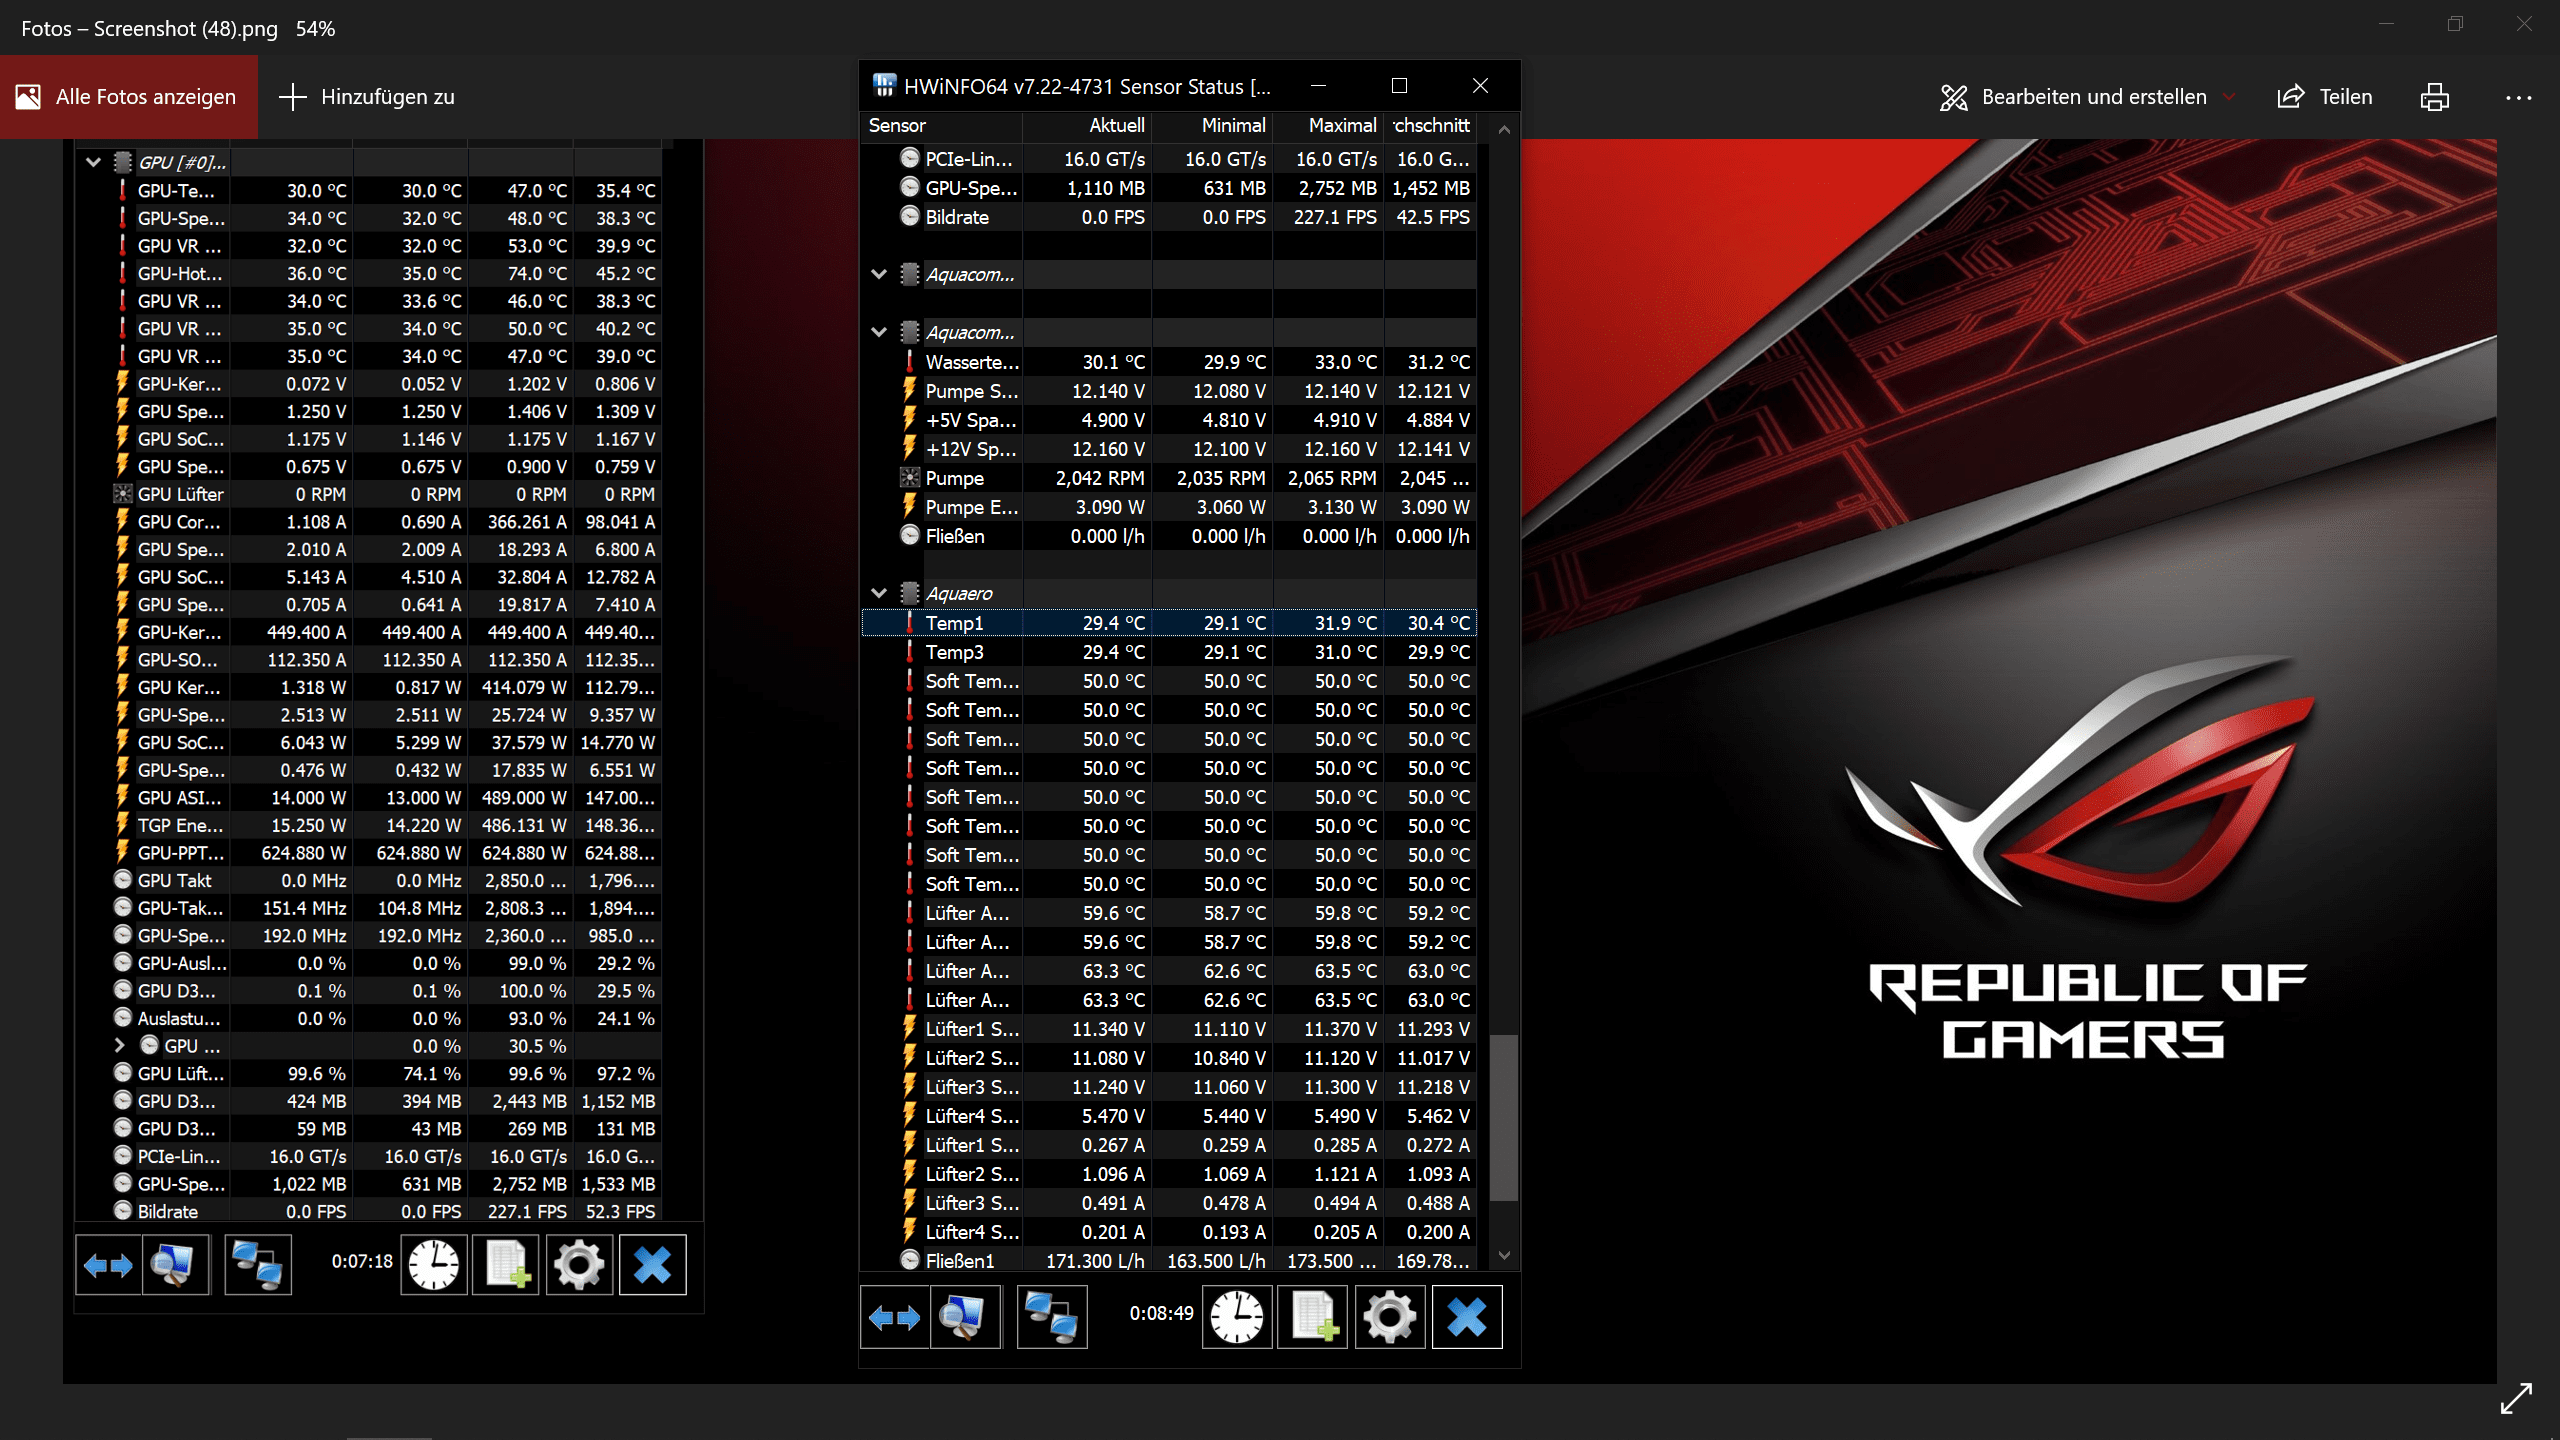Click the sensor list scrollbar down arrow
The width and height of the screenshot is (2560, 1440).
[x=1503, y=1256]
